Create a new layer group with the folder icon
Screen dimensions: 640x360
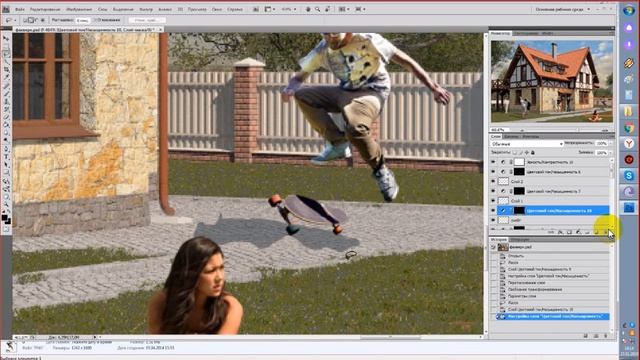pyautogui.click(x=587, y=232)
